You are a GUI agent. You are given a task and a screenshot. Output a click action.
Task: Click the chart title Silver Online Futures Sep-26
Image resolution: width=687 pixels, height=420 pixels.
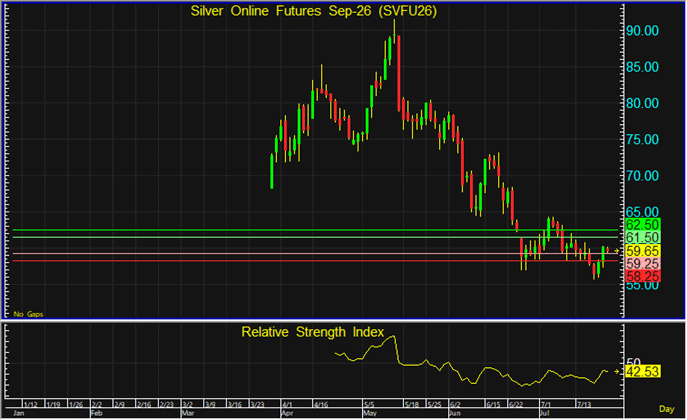(313, 11)
